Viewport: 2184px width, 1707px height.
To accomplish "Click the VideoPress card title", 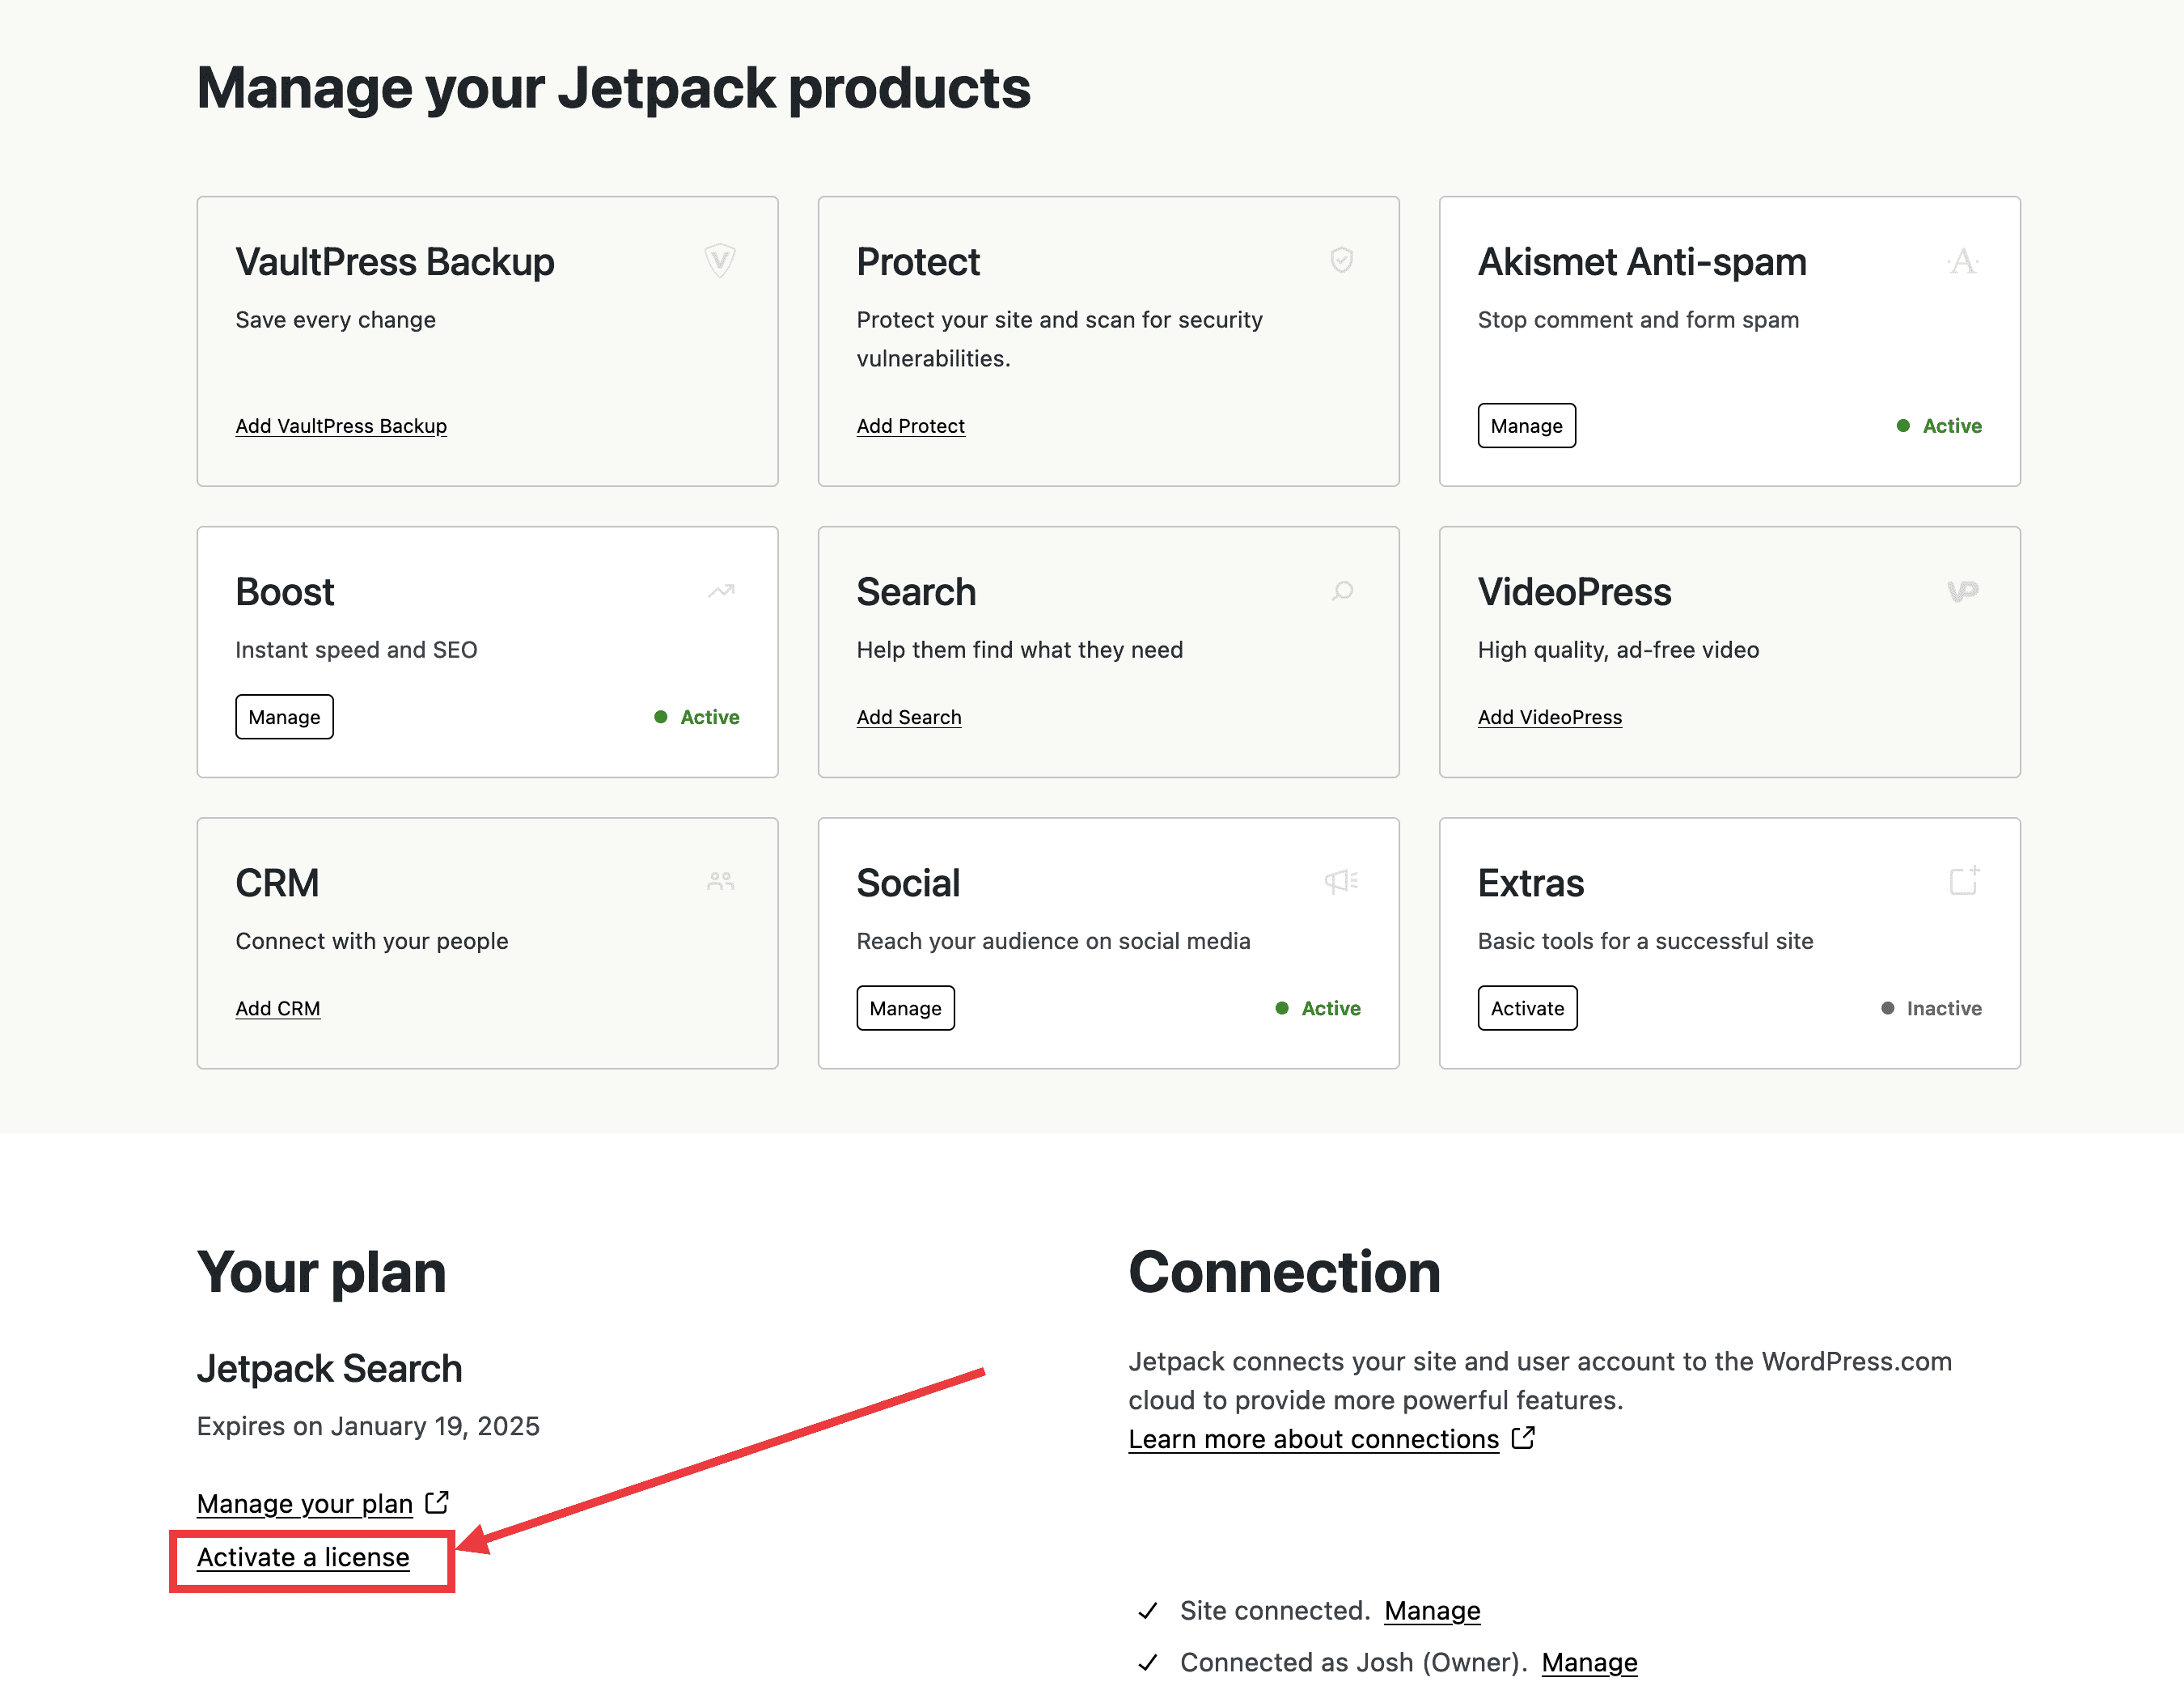I will (x=1574, y=592).
